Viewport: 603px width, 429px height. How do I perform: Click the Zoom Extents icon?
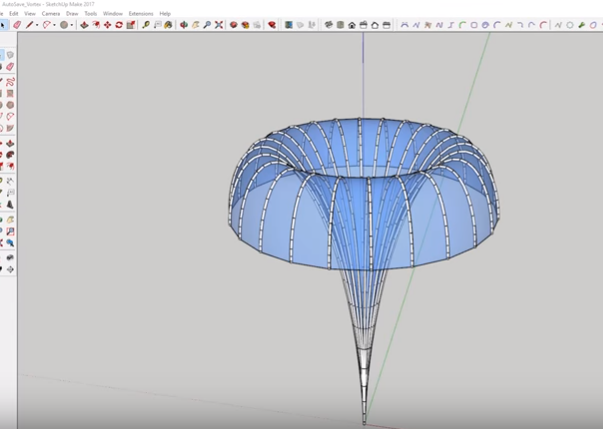click(219, 25)
